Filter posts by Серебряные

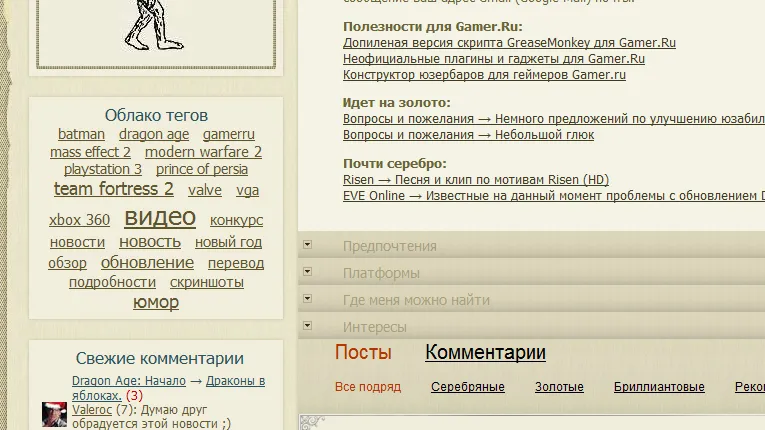coord(467,387)
